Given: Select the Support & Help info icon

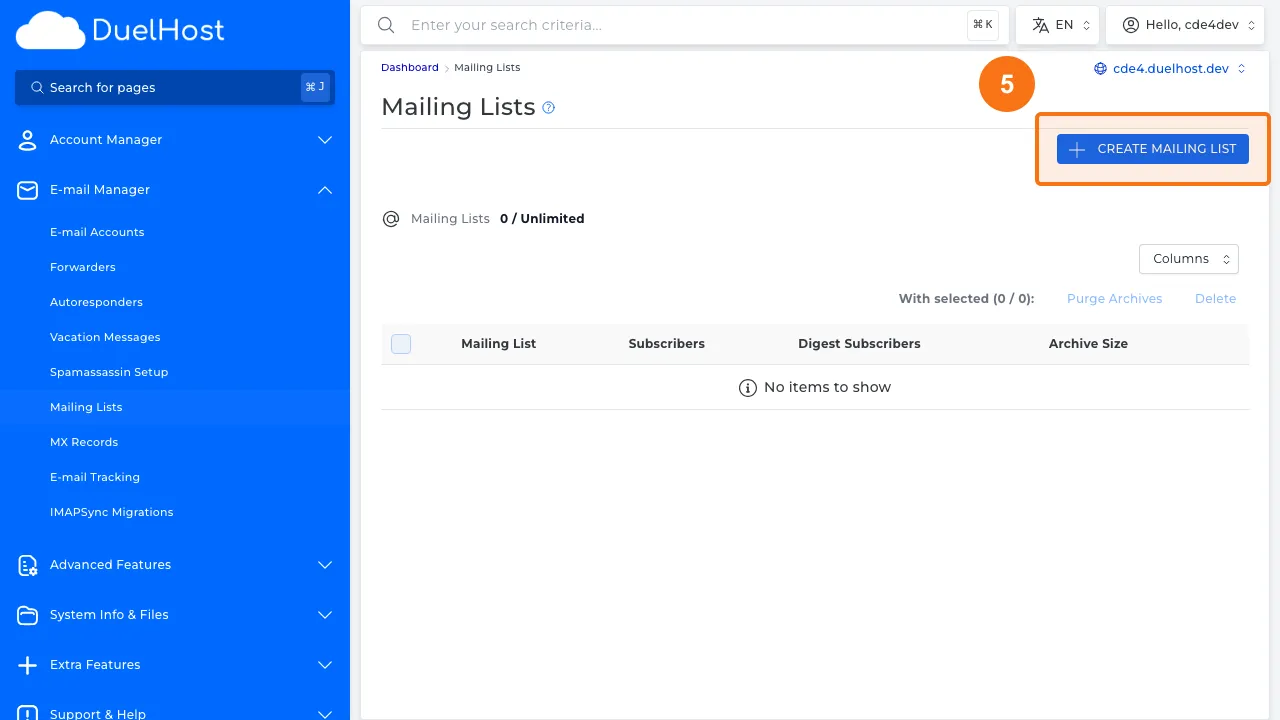Looking at the screenshot, I should [x=27, y=712].
